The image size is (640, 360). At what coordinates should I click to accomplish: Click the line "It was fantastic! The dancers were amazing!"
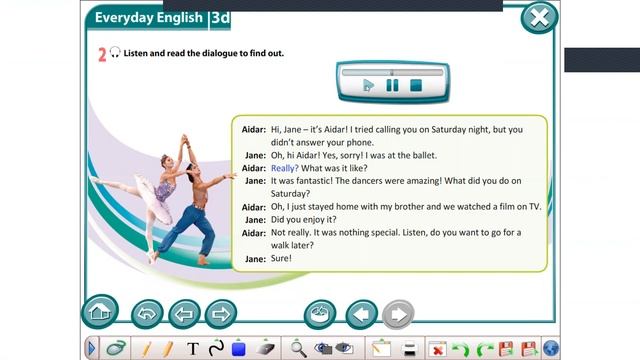tap(356, 181)
